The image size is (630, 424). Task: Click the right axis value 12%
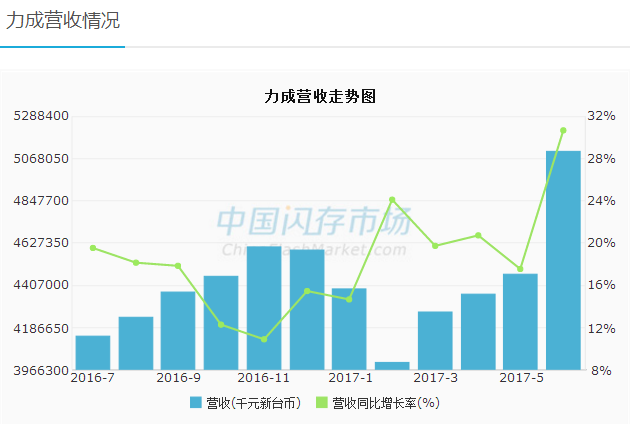[x=601, y=329]
